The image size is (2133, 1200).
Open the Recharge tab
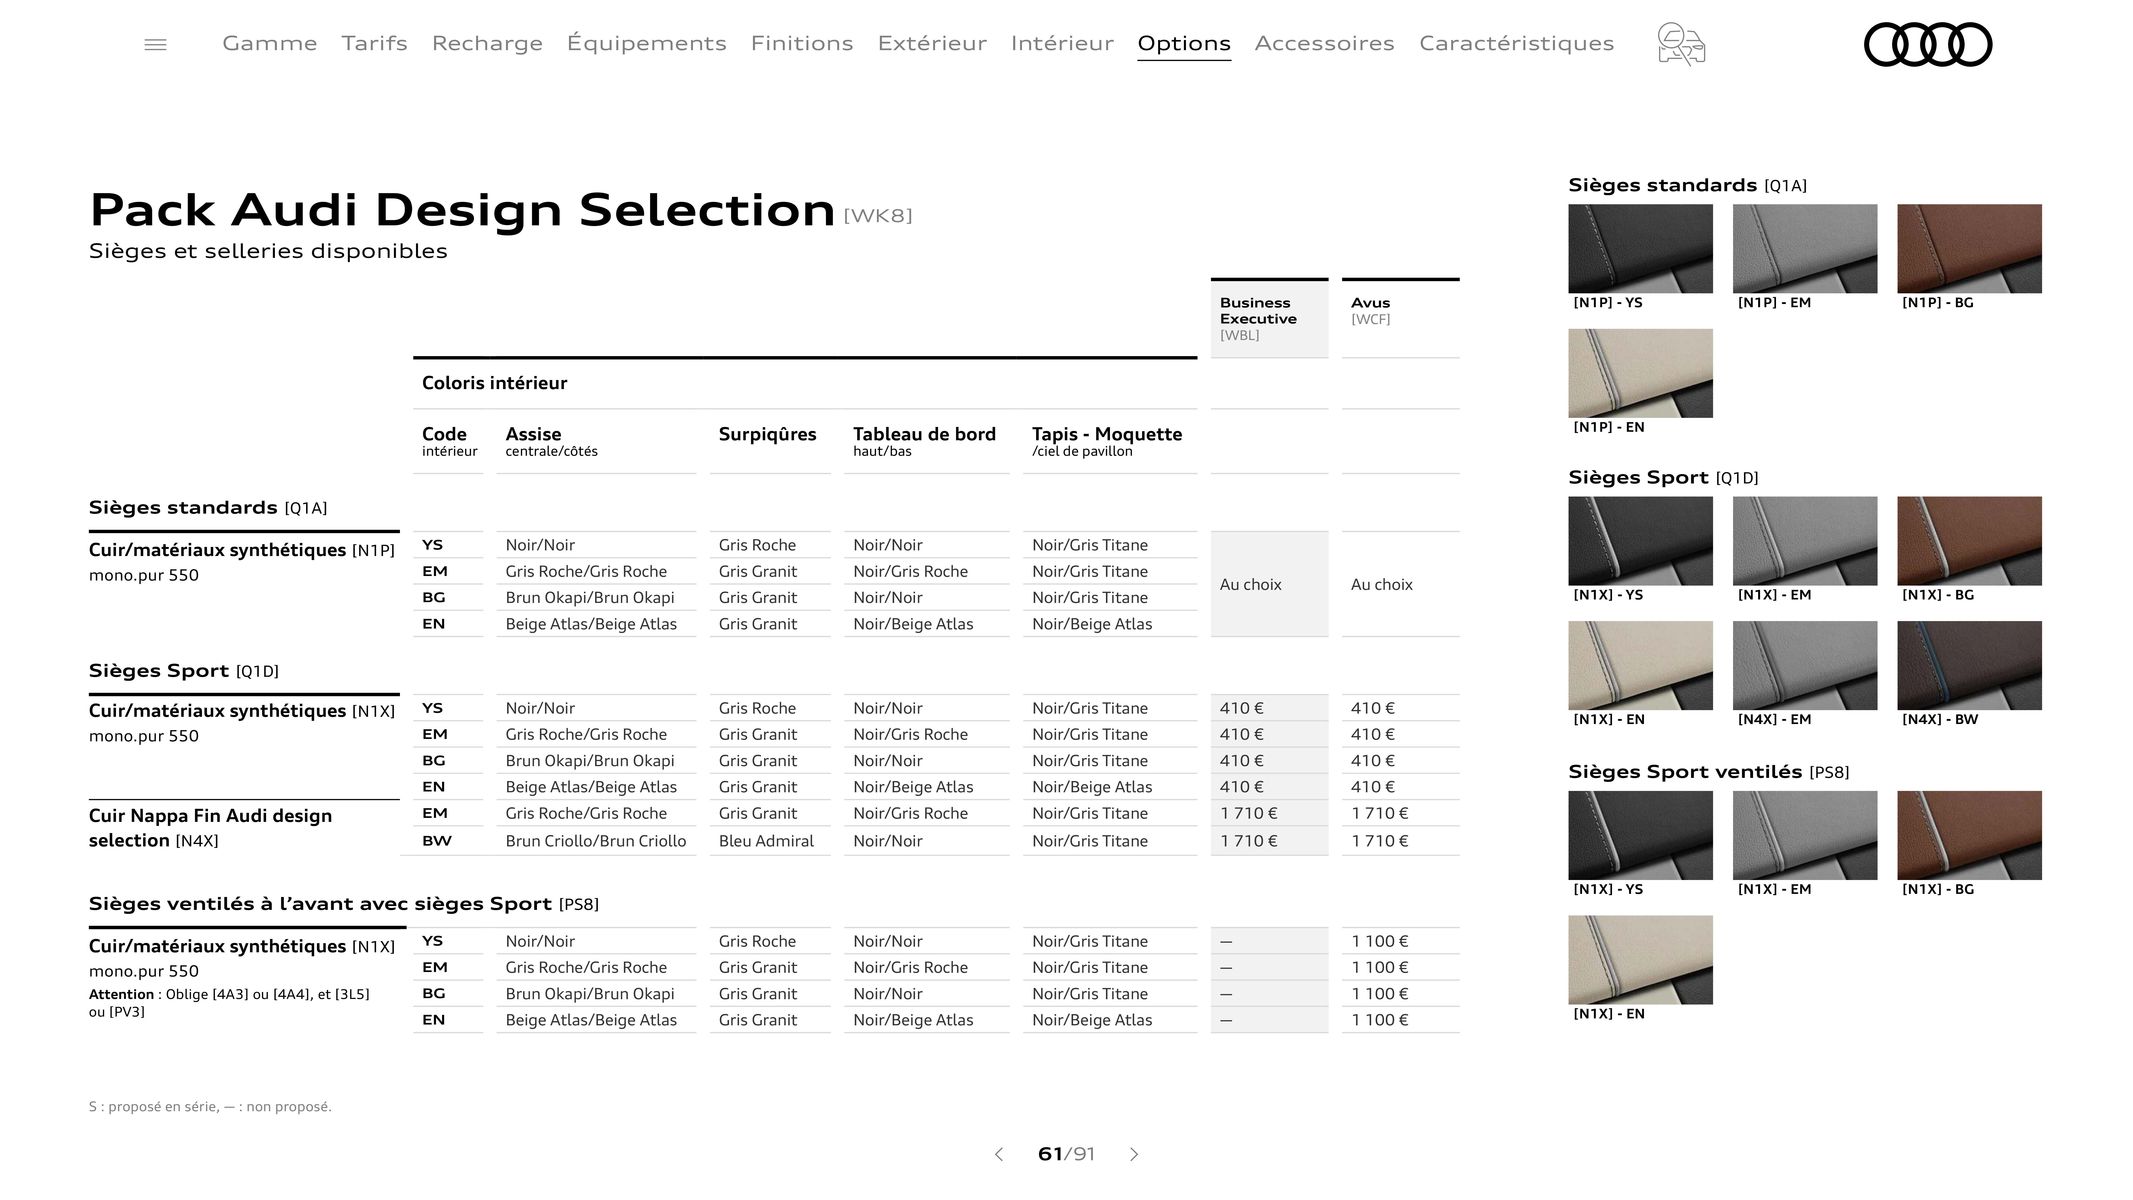(487, 43)
